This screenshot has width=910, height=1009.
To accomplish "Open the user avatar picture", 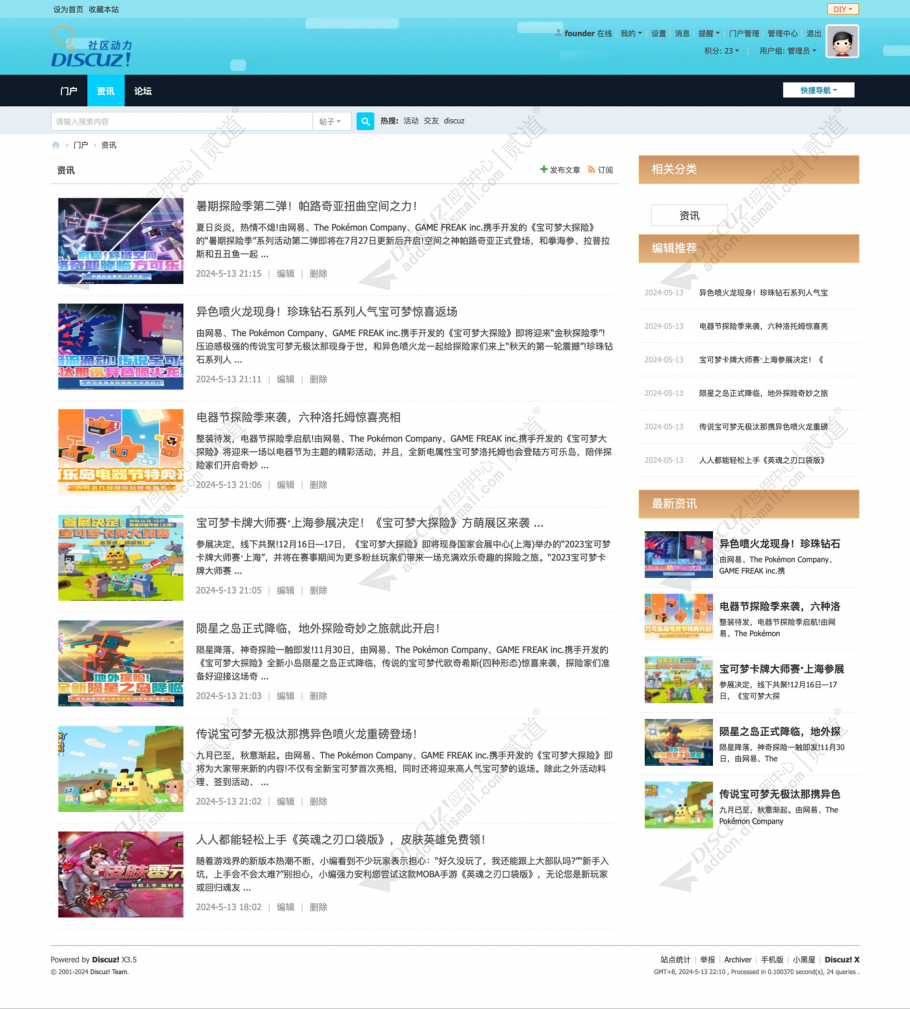I will pyautogui.click(x=842, y=42).
